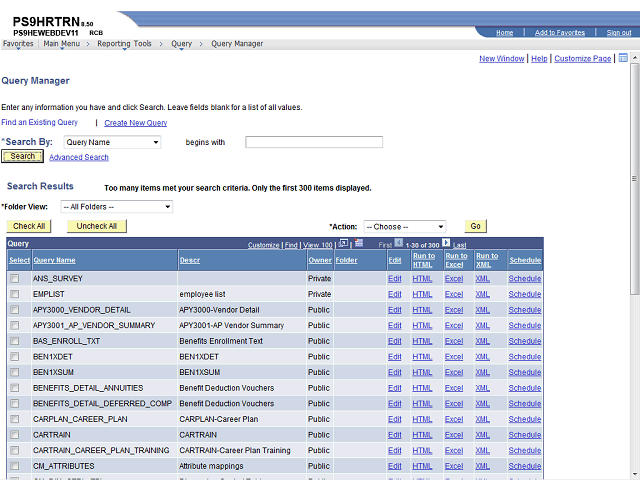
Task: Open the Help link
Action: (539, 59)
